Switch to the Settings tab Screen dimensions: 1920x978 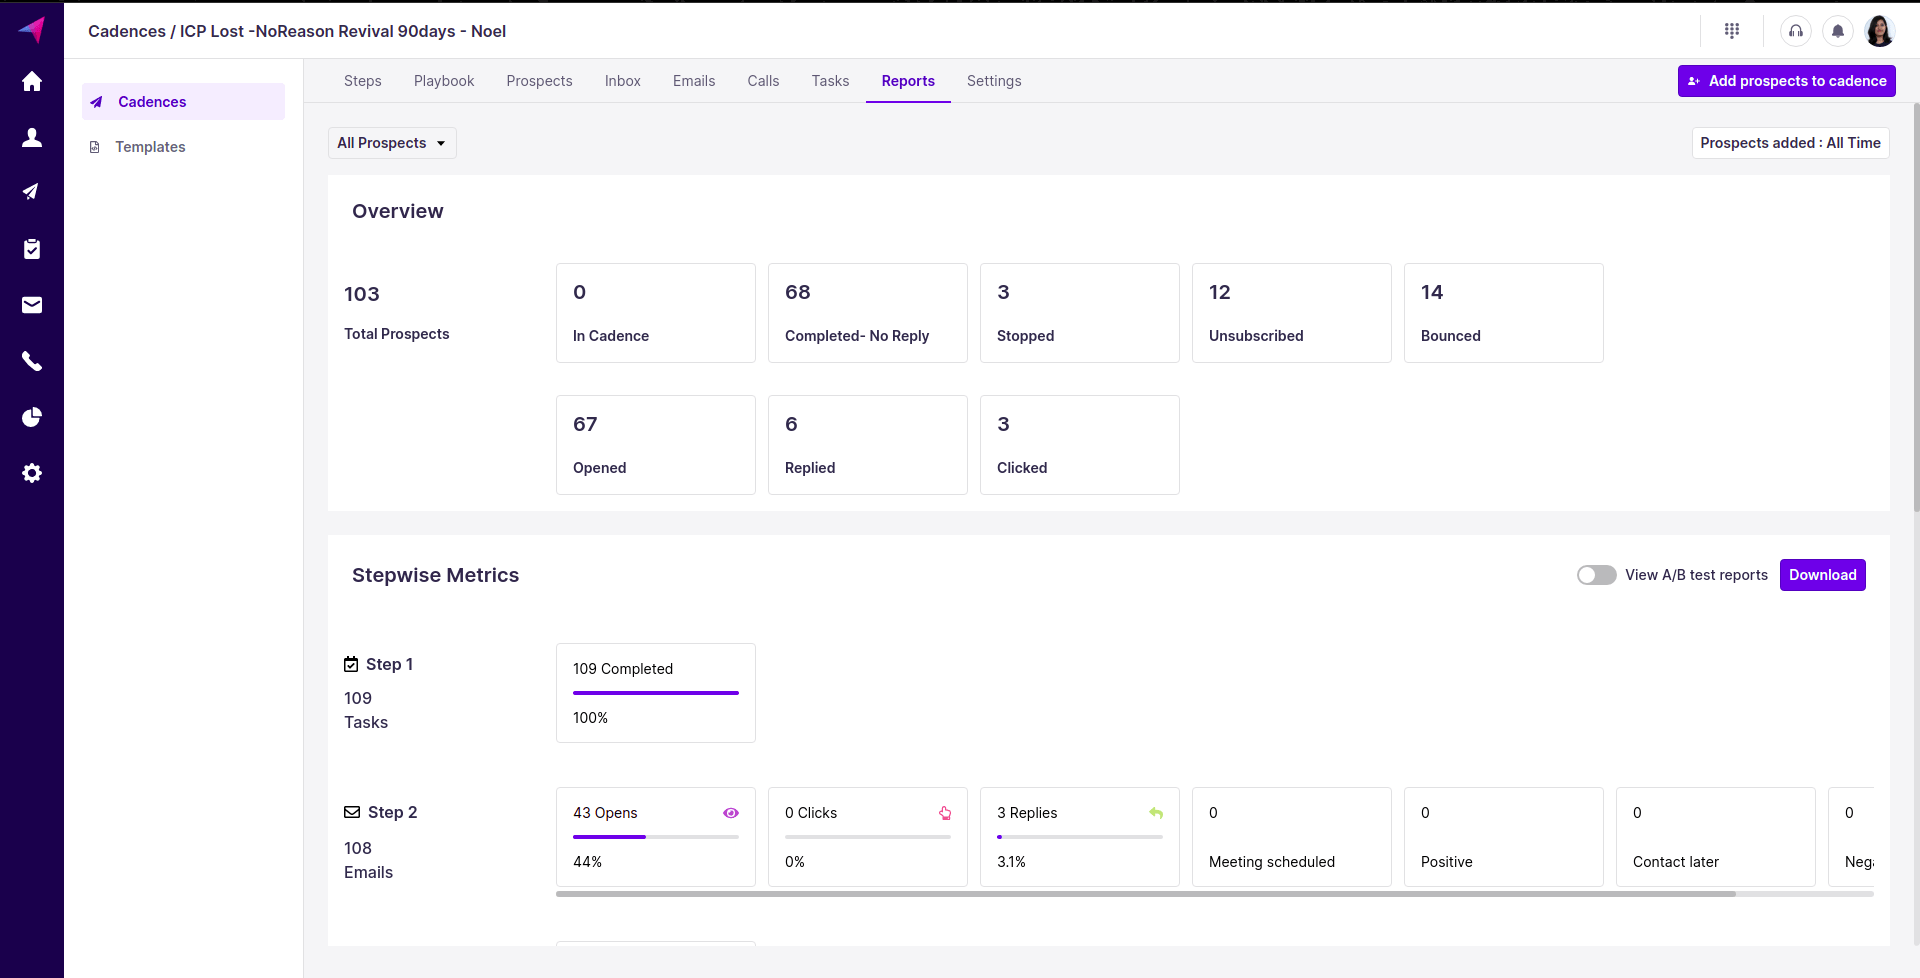click(x=993, y=81)
